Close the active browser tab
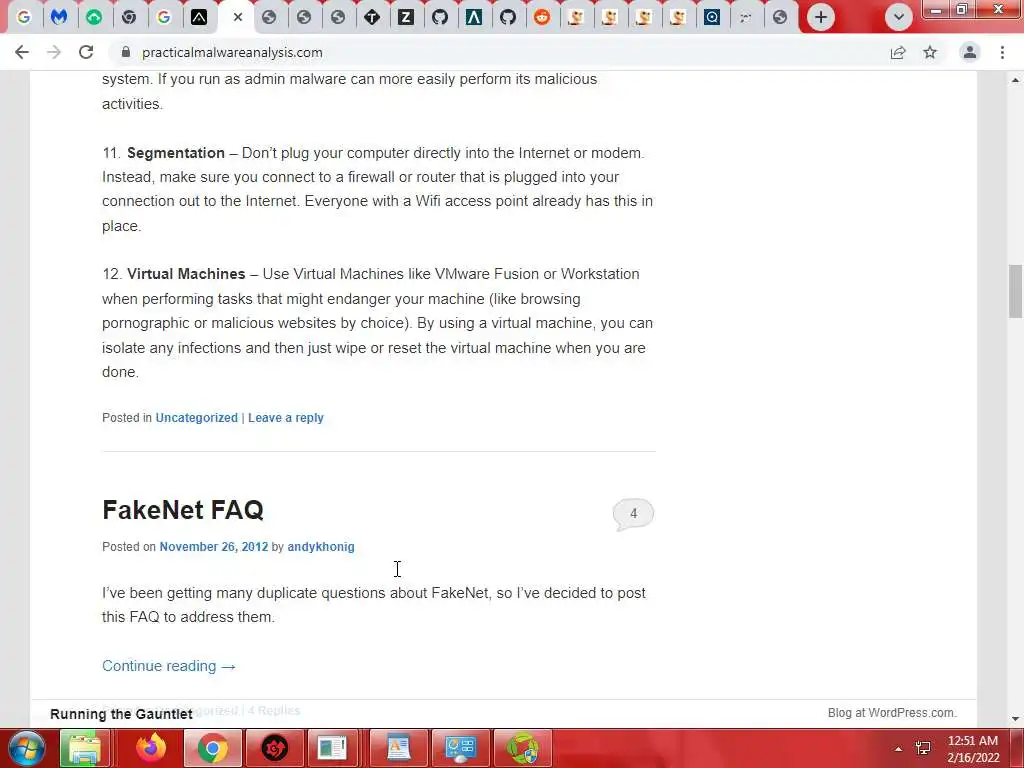 (238, 17)
